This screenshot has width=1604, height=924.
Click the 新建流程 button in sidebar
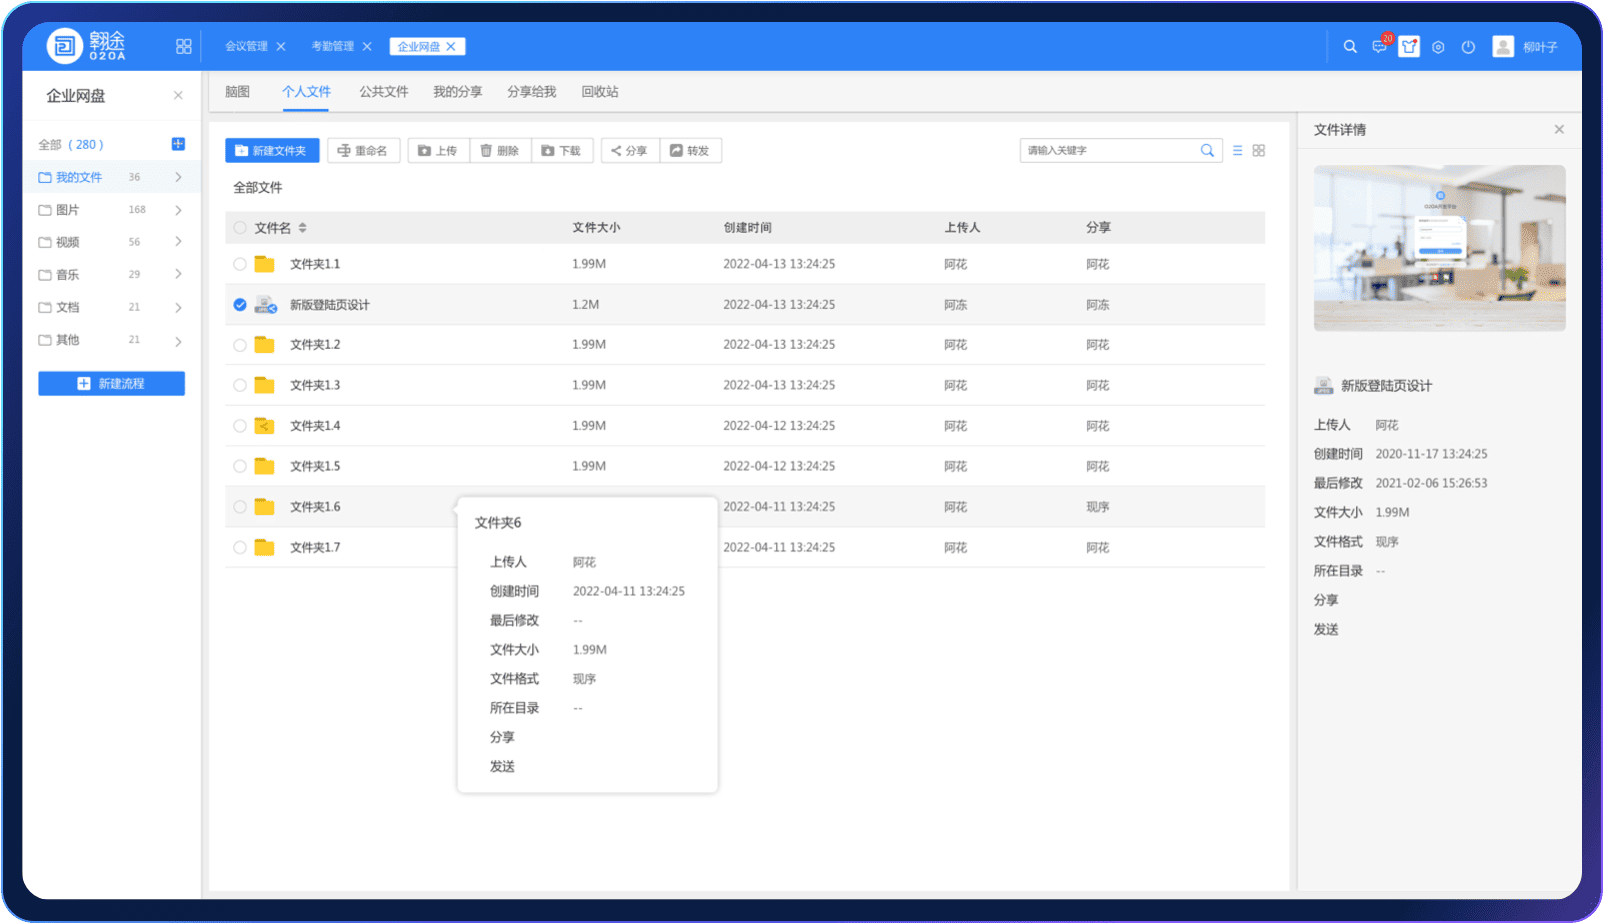coord(111,384)
